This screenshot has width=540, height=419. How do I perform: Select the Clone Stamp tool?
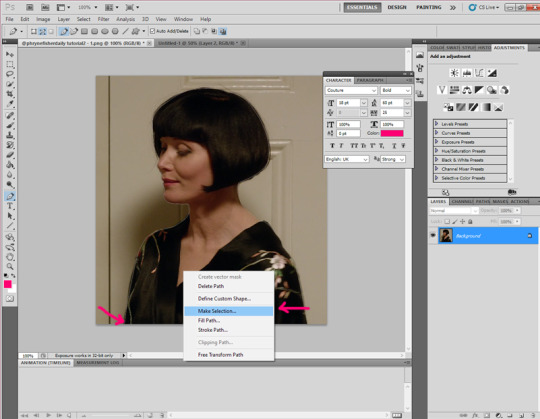pos(10,135)
